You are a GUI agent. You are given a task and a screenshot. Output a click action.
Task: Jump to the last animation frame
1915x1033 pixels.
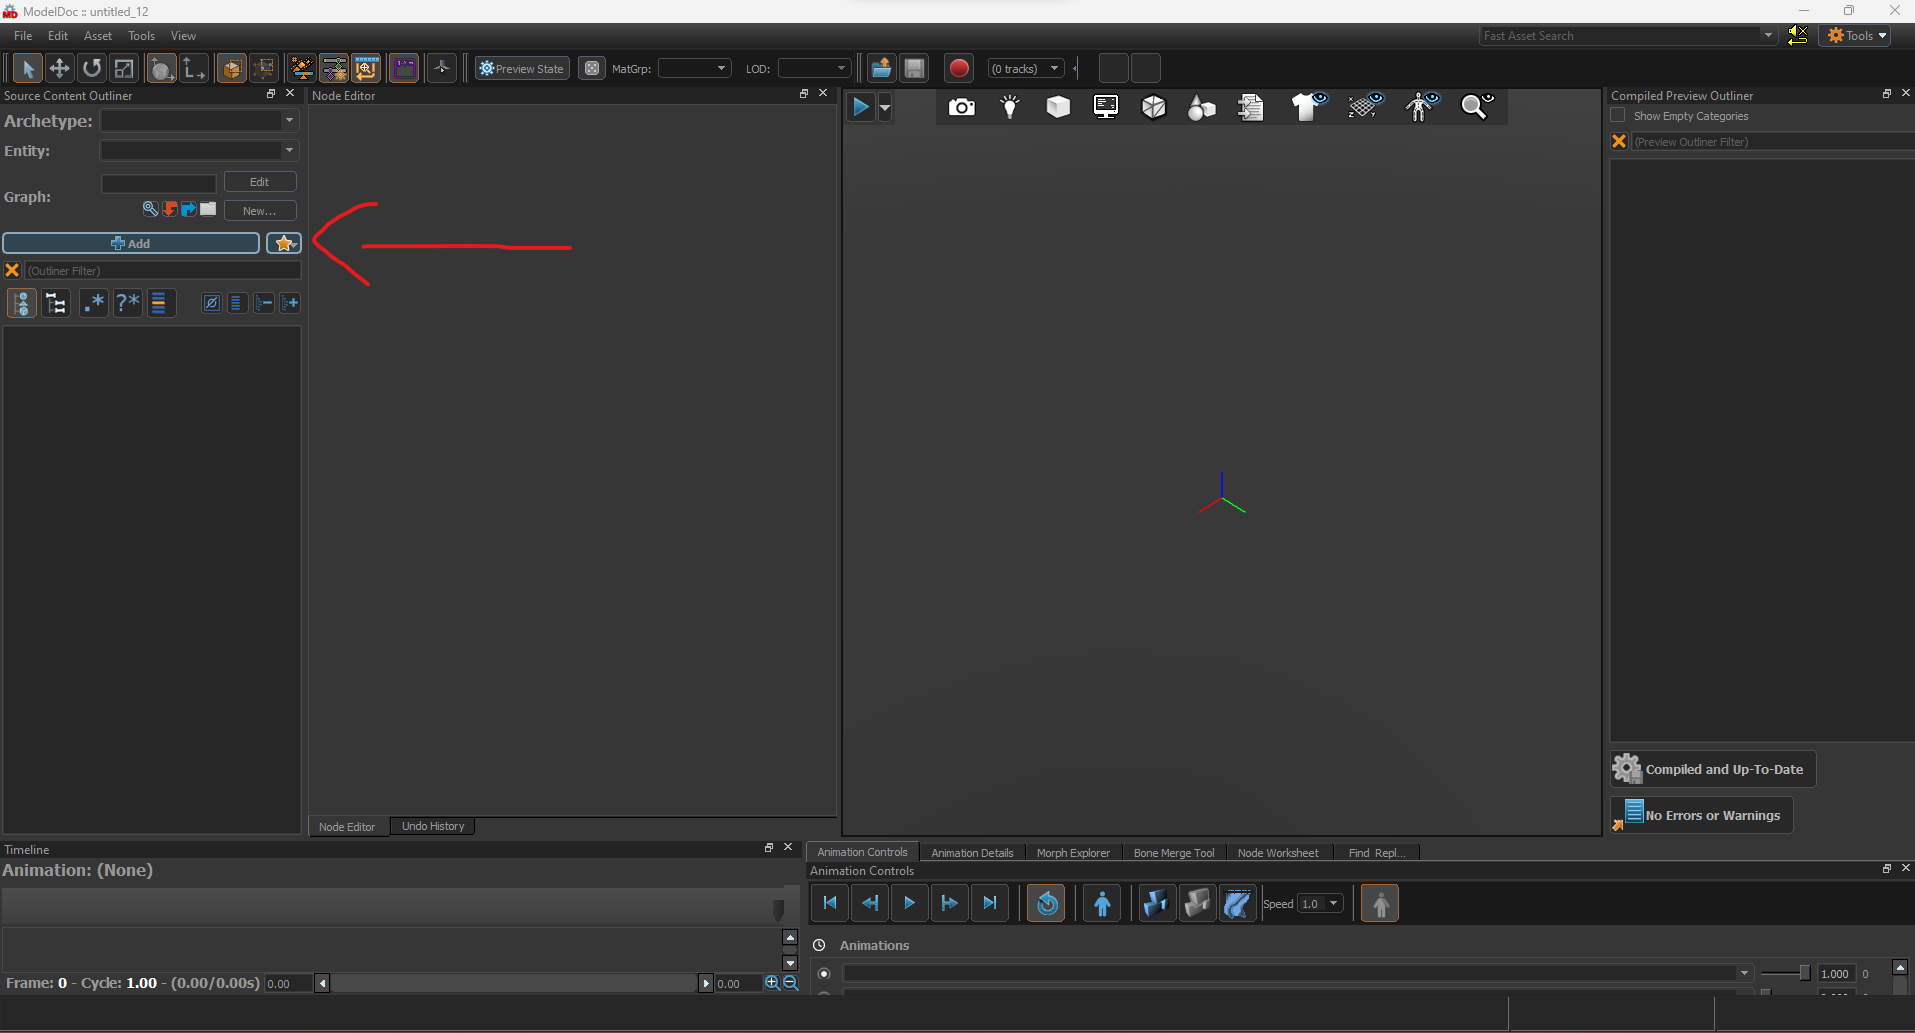pos(990,903)
